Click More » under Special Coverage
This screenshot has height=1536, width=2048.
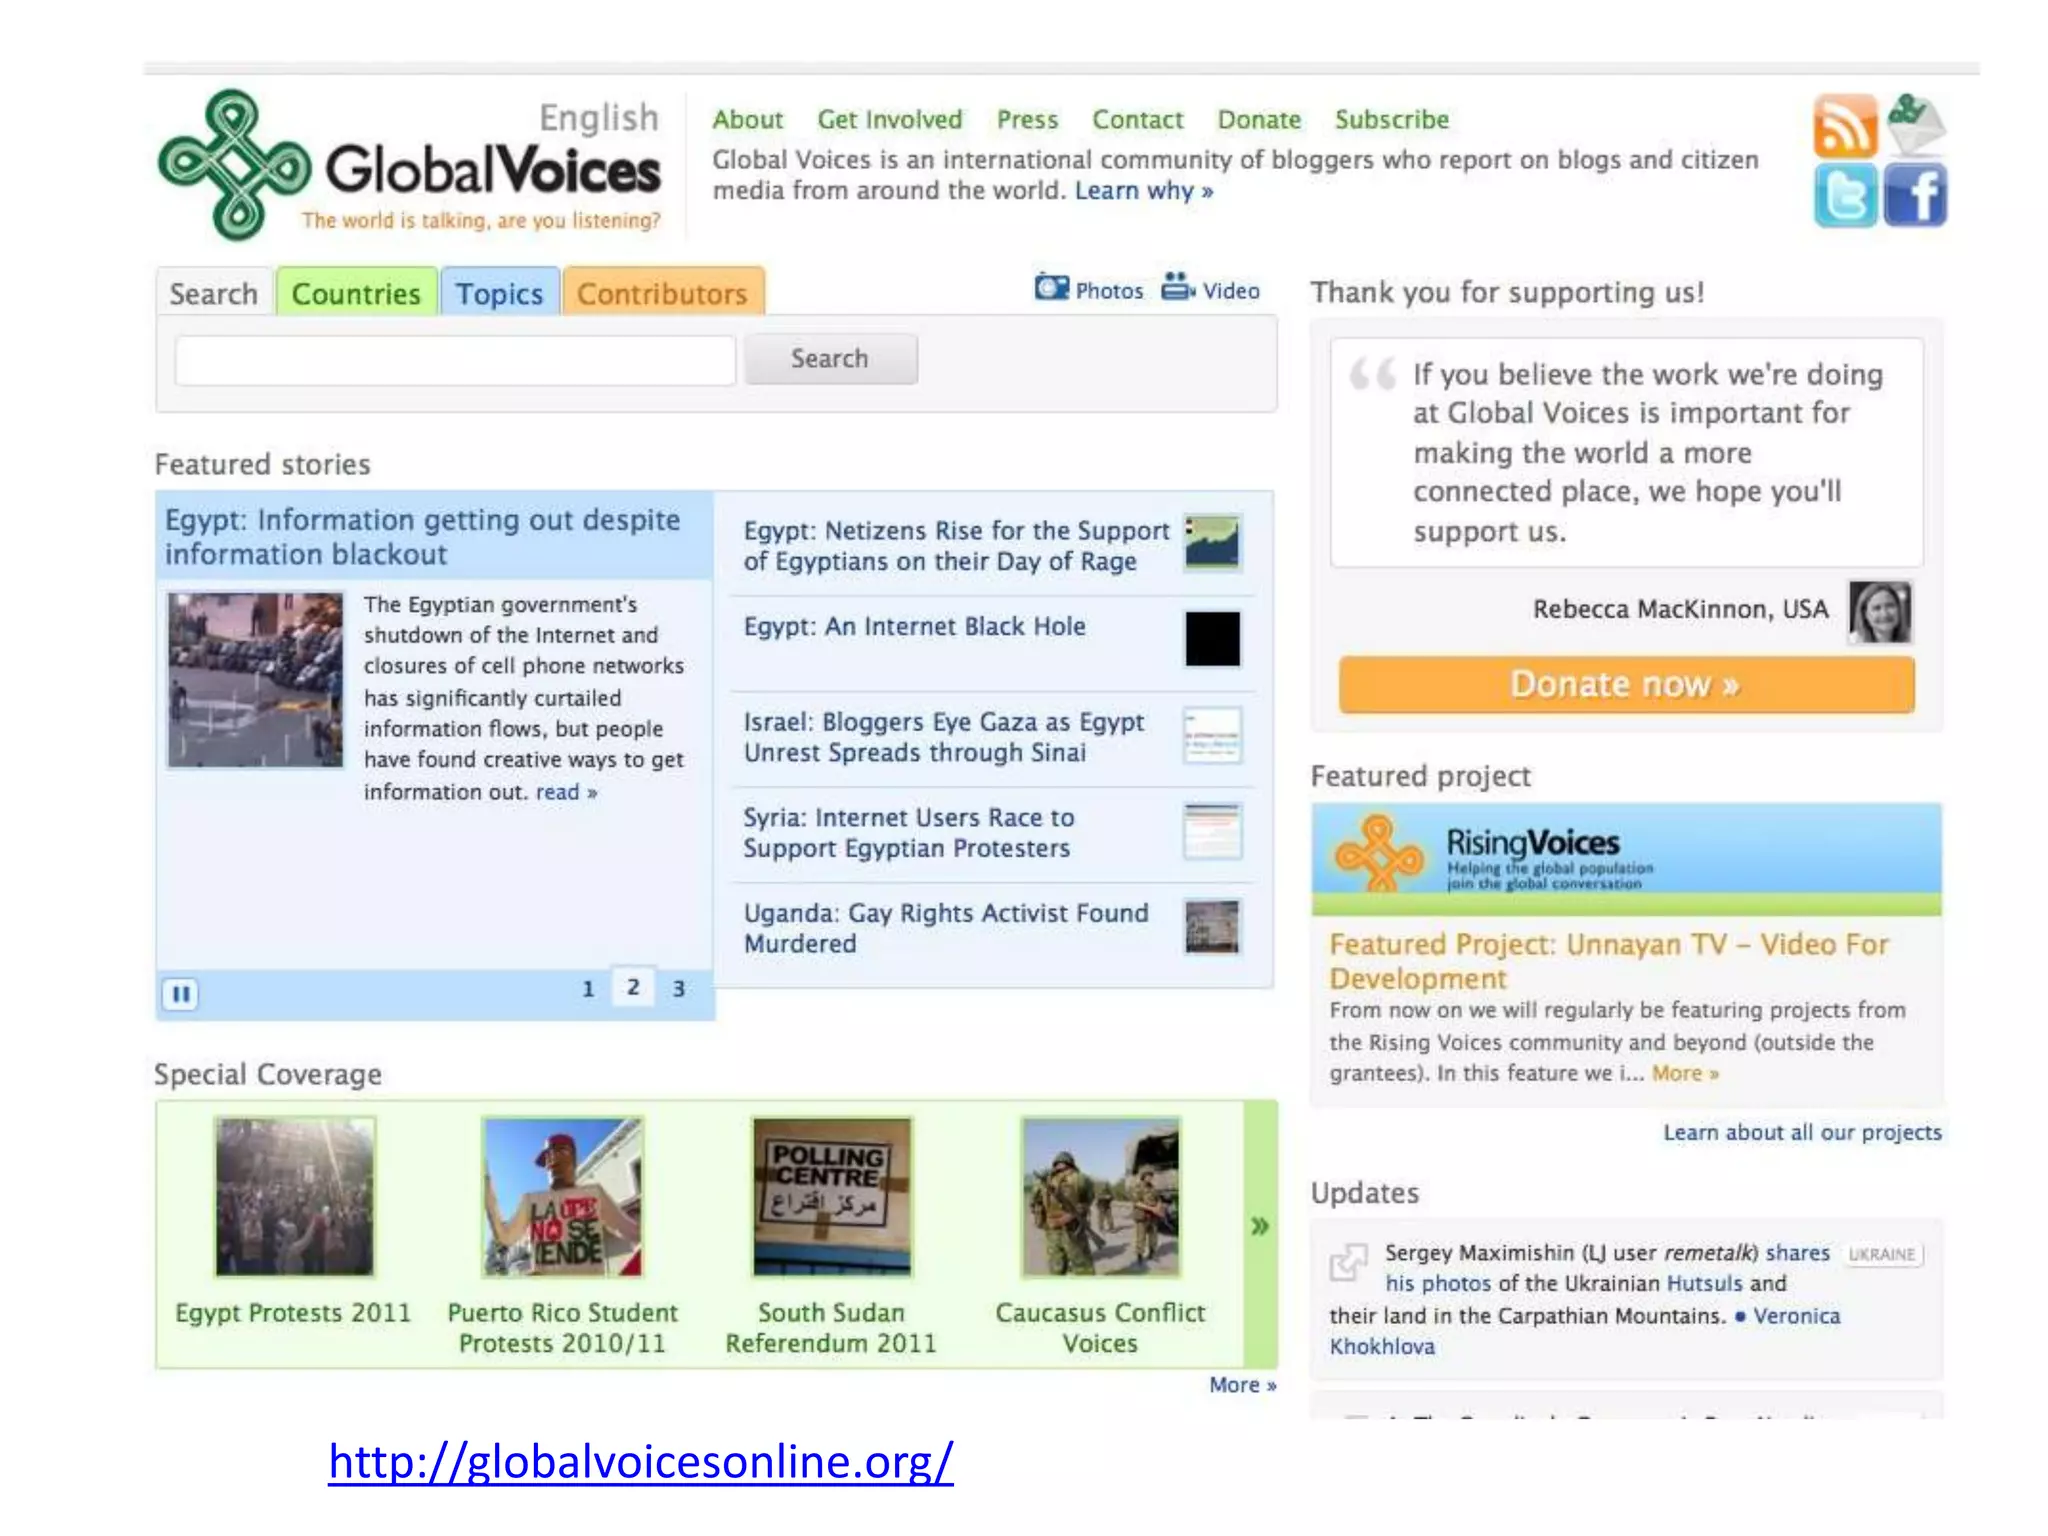point(1242,1385)
